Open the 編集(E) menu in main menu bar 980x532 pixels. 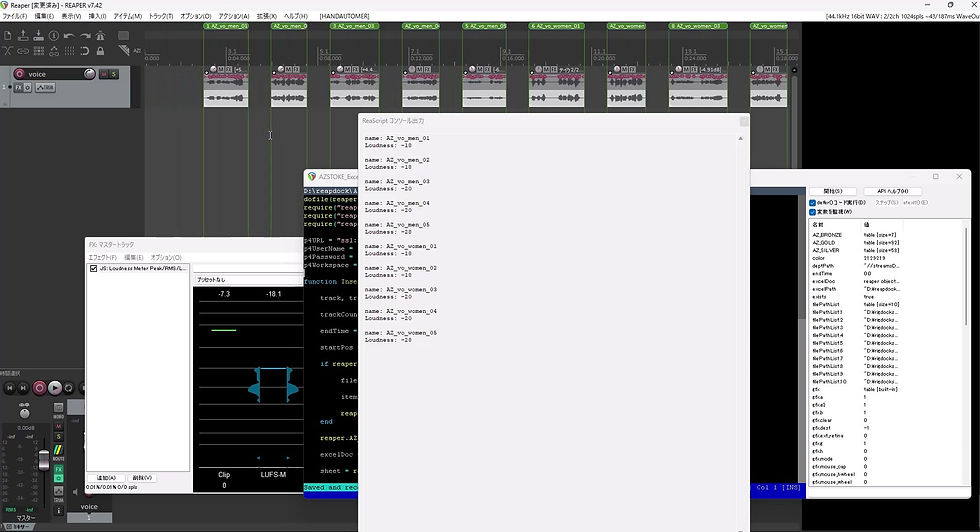tap(44, 16)
